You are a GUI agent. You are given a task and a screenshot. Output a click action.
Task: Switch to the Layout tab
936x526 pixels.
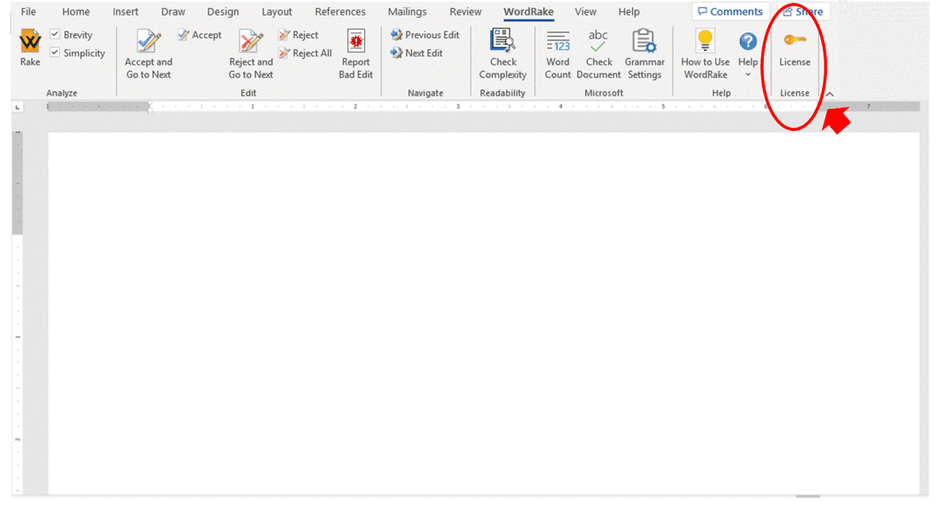pyautogui.click(x=276, y=11)
